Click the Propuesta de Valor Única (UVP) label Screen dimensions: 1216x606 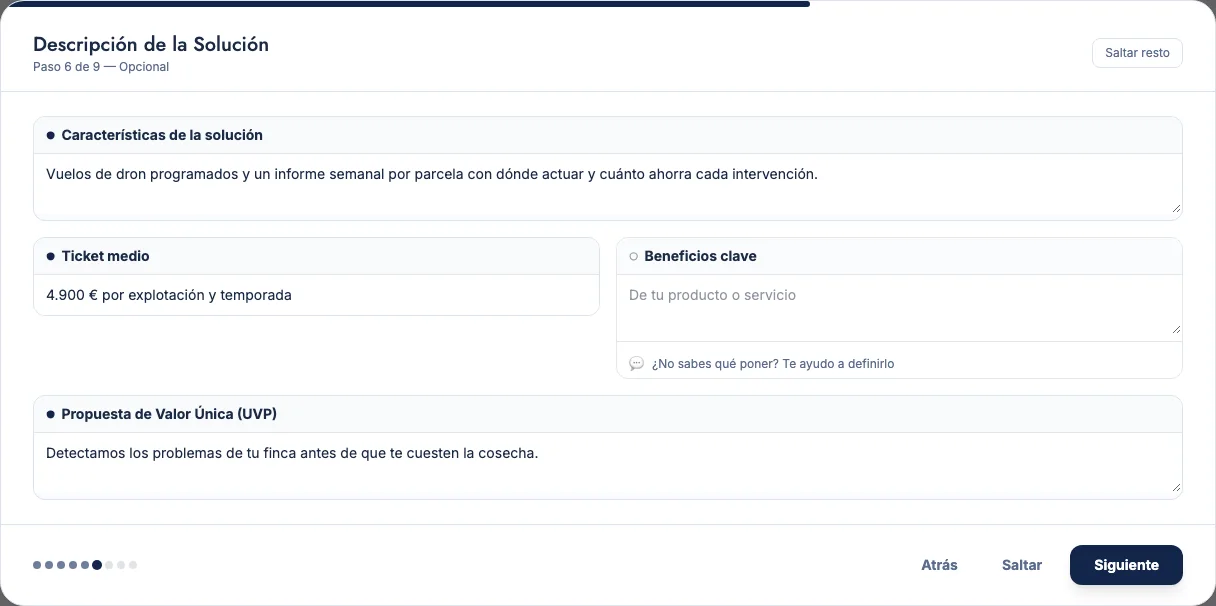click(169, 414)
